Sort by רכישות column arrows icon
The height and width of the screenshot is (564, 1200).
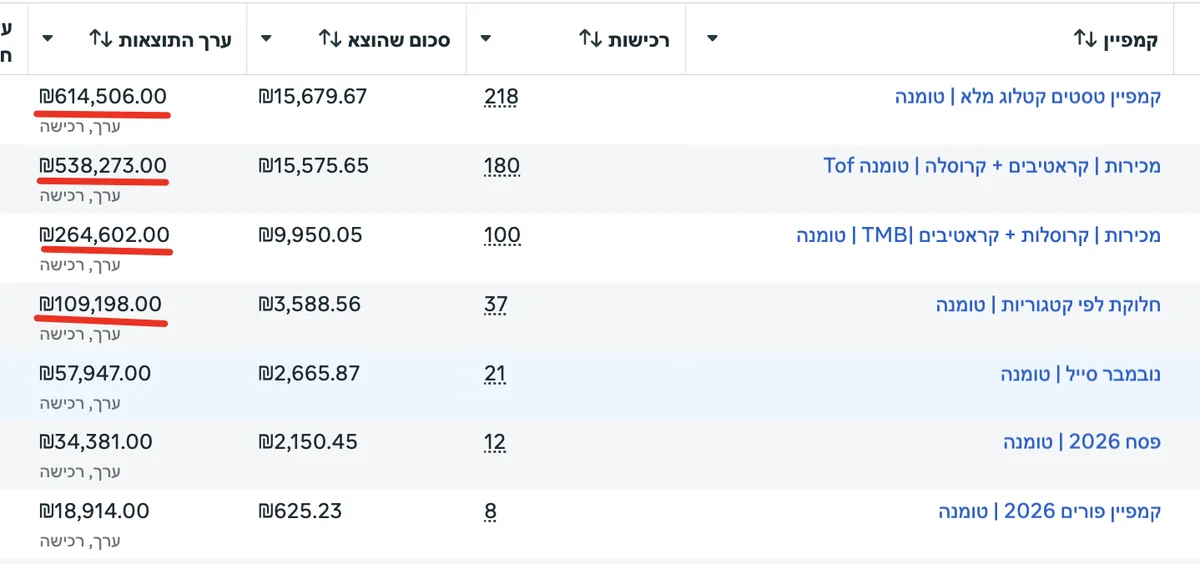(590, 39)
